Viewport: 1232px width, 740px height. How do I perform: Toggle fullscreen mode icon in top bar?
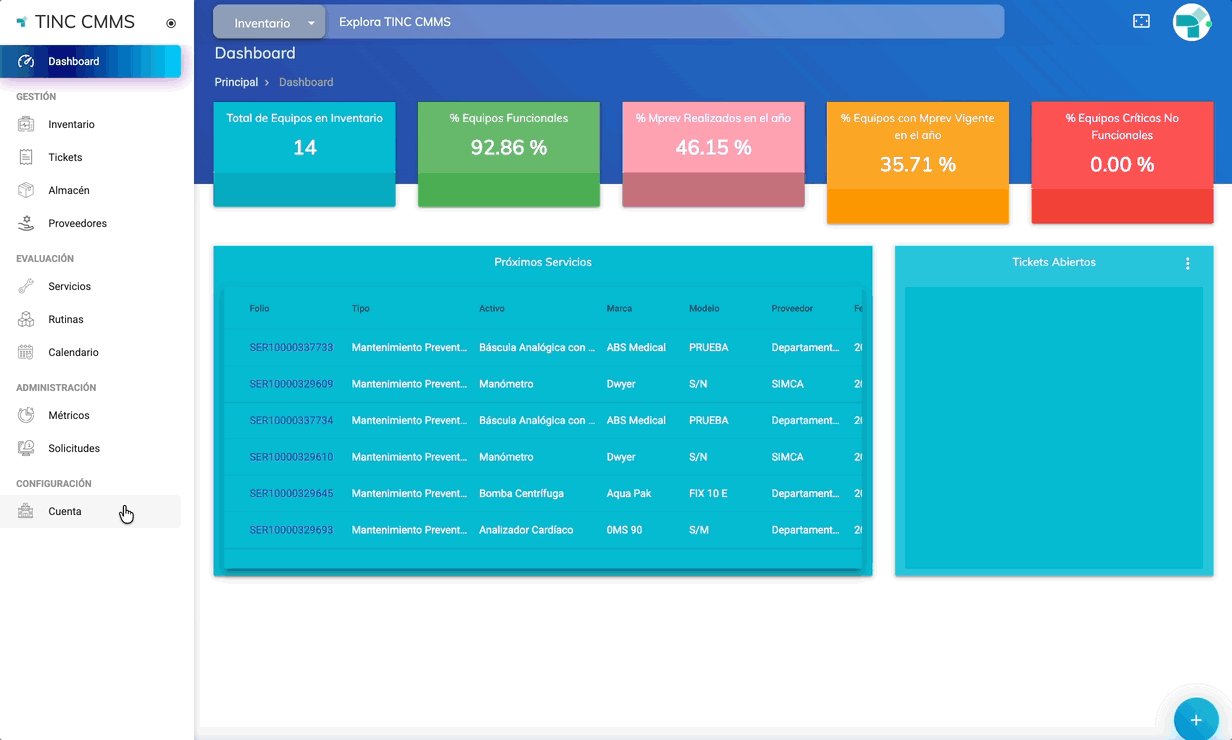[x=1141, y=21]
